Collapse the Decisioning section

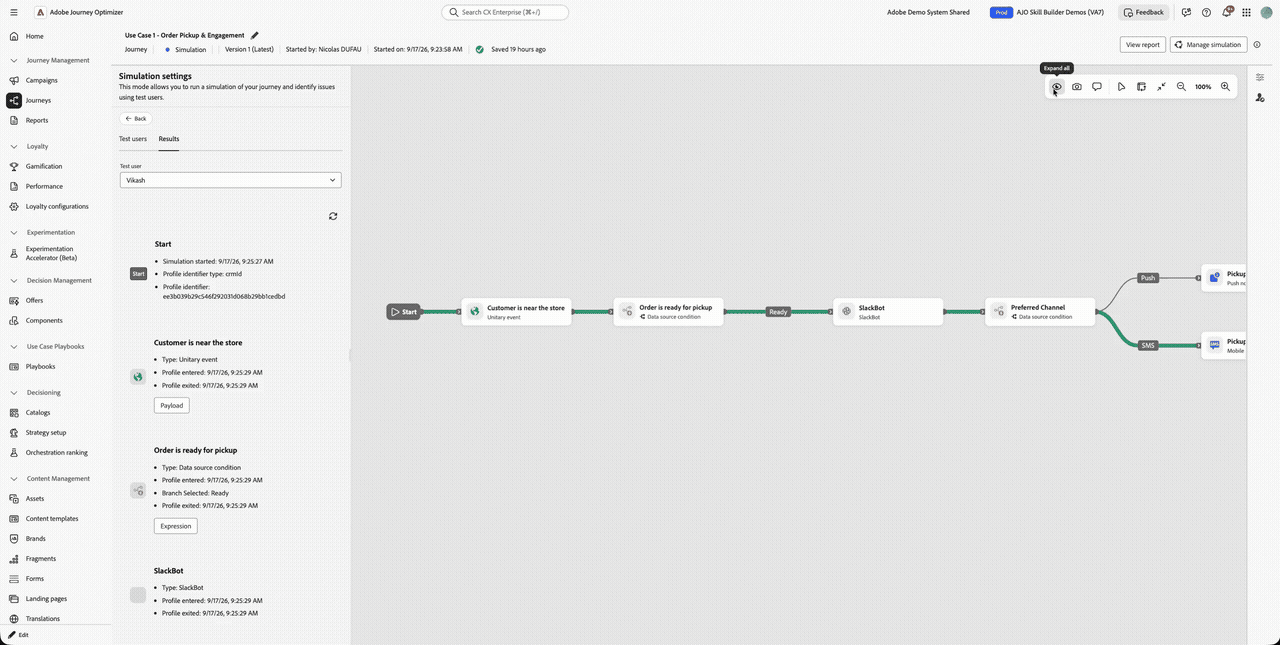click(x=14, y=392)
